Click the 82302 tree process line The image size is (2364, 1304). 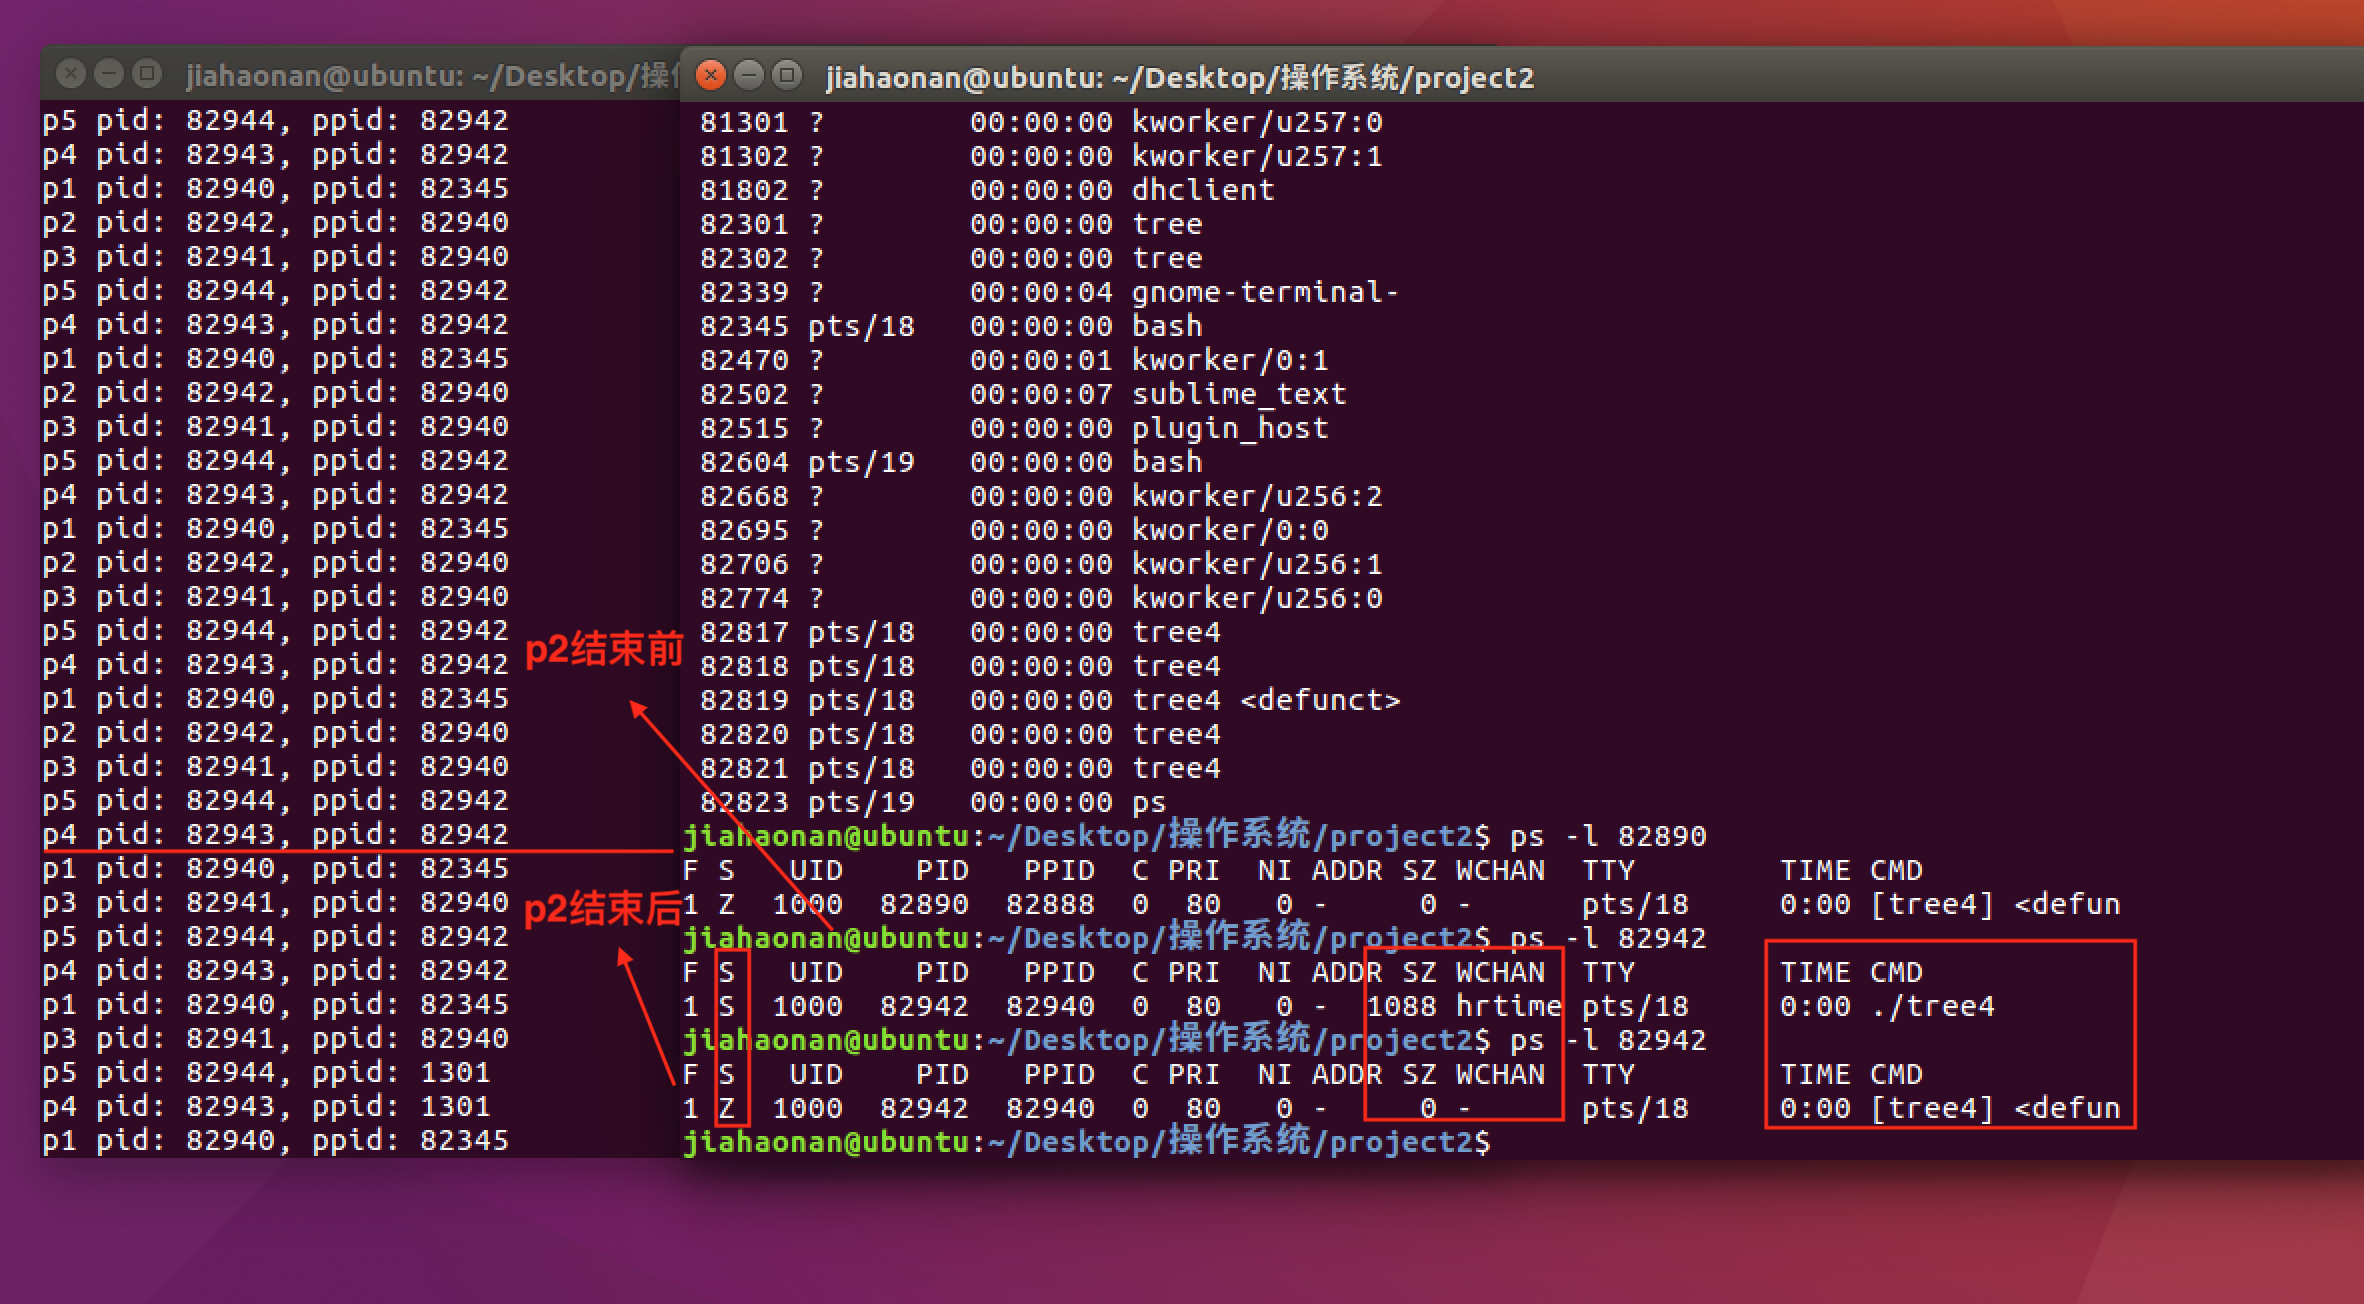[x=951, y=258]
